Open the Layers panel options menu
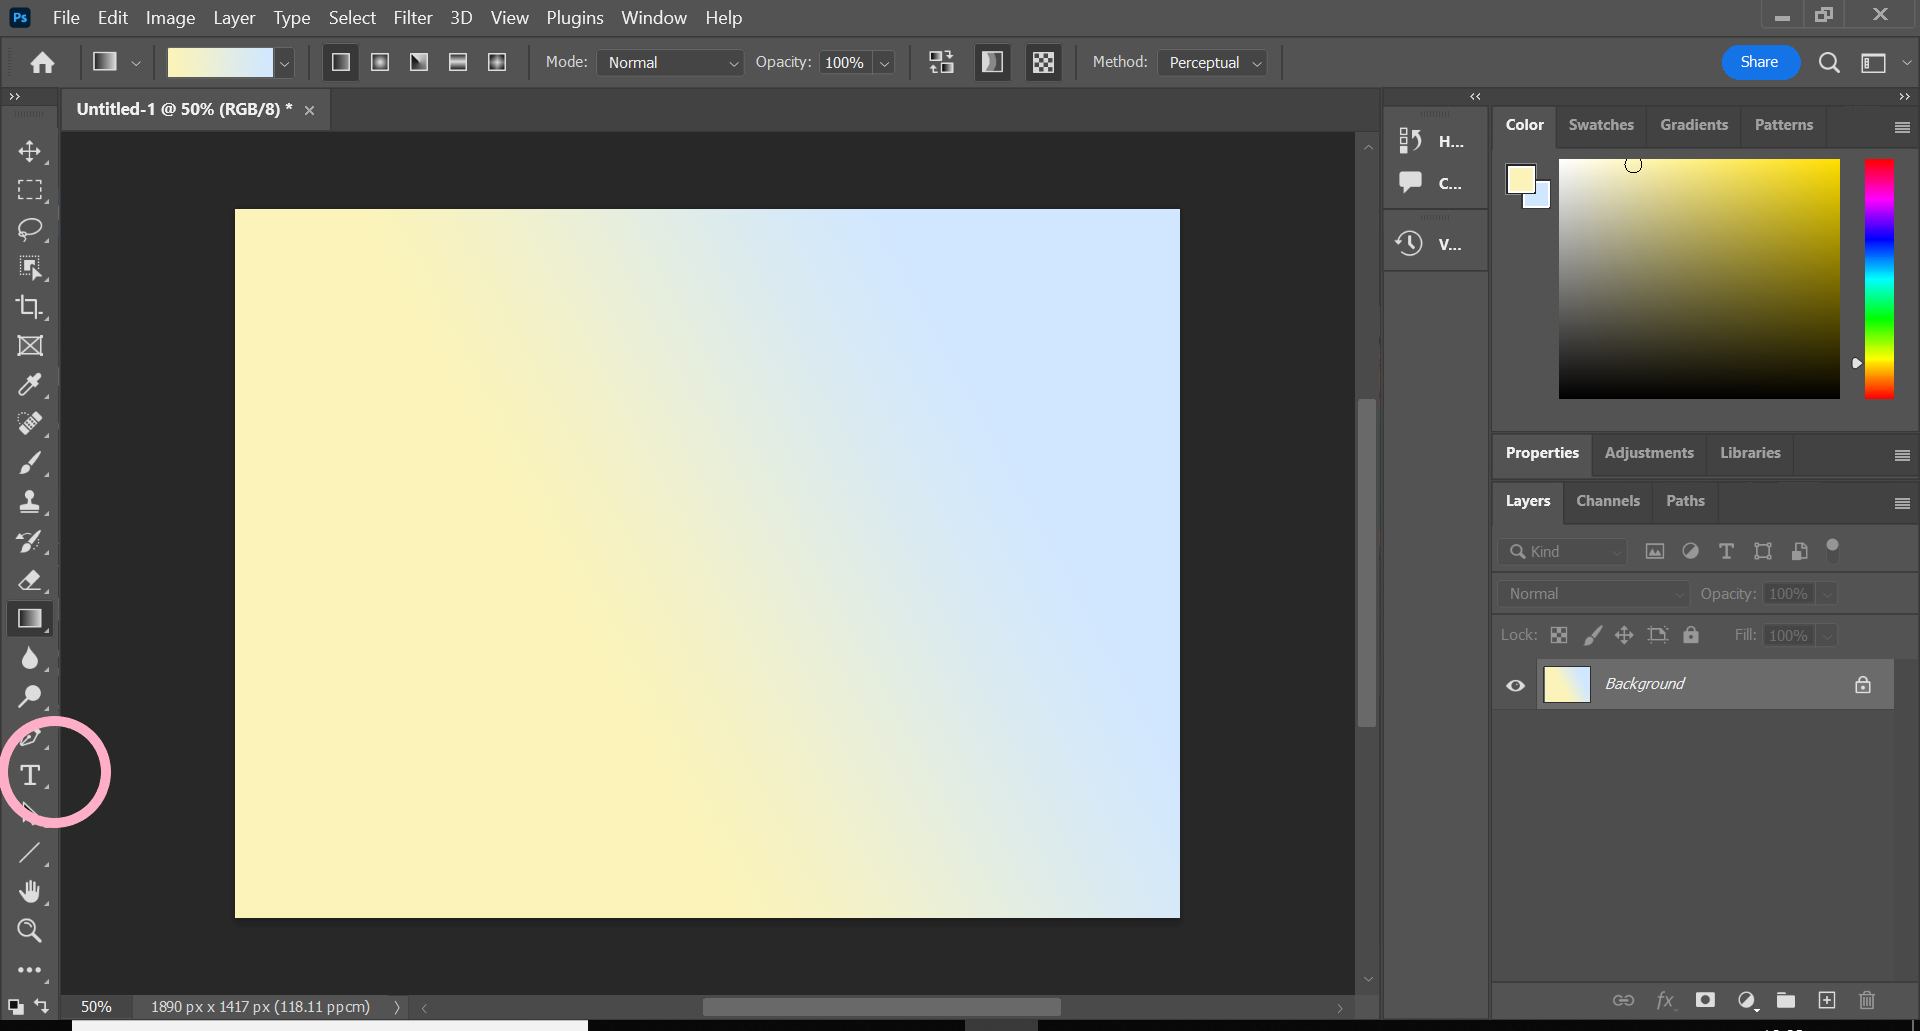The height and width of the screenshot is (1031, 1920). tap(1902, 504)
